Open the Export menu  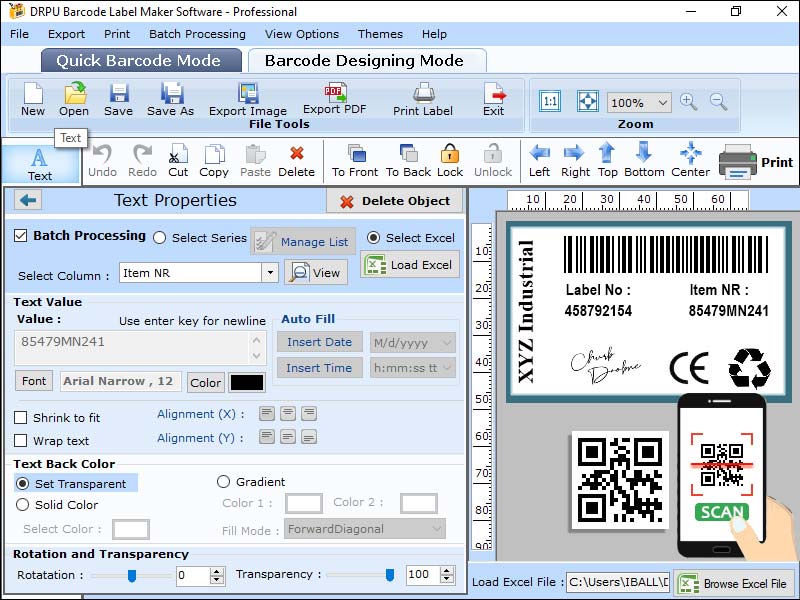click(66, 34)
